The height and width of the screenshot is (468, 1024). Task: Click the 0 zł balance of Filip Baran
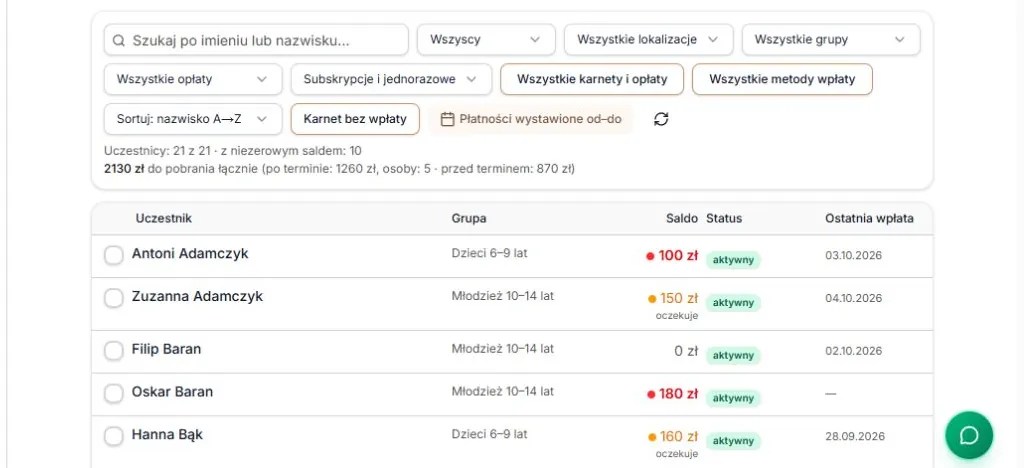(x=686, y=351)
